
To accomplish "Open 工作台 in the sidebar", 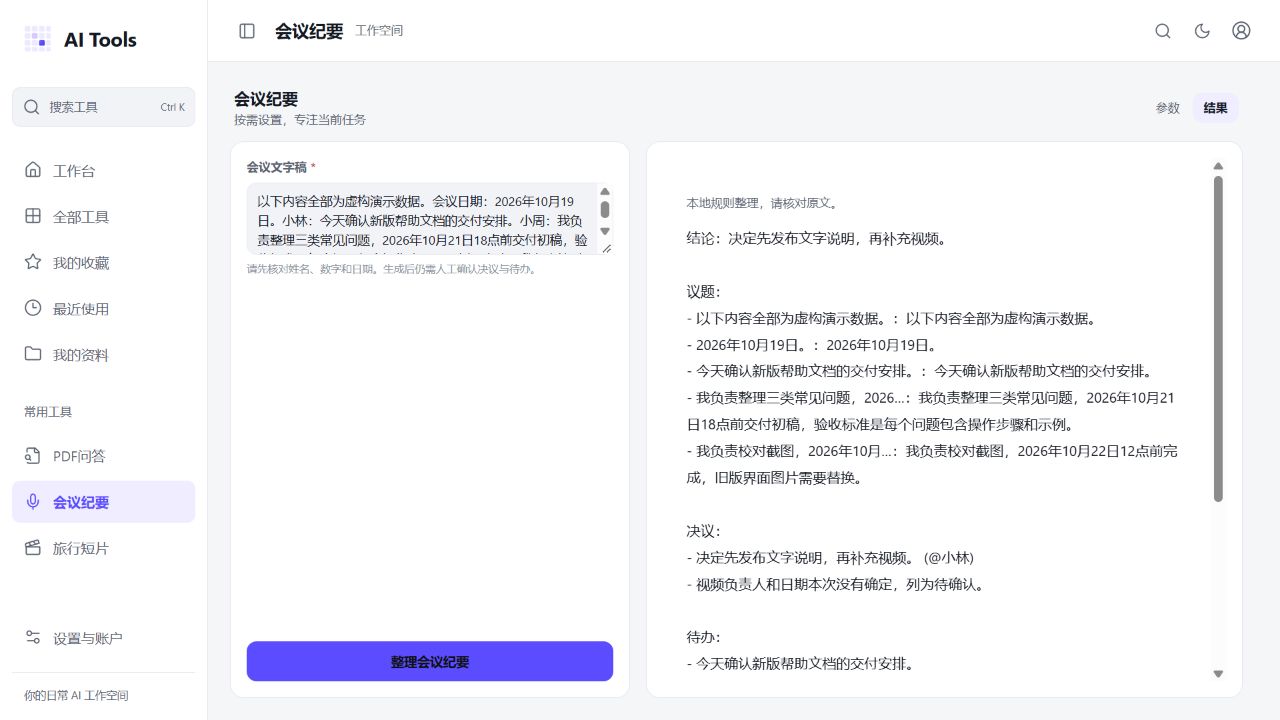I will point(104,171).
